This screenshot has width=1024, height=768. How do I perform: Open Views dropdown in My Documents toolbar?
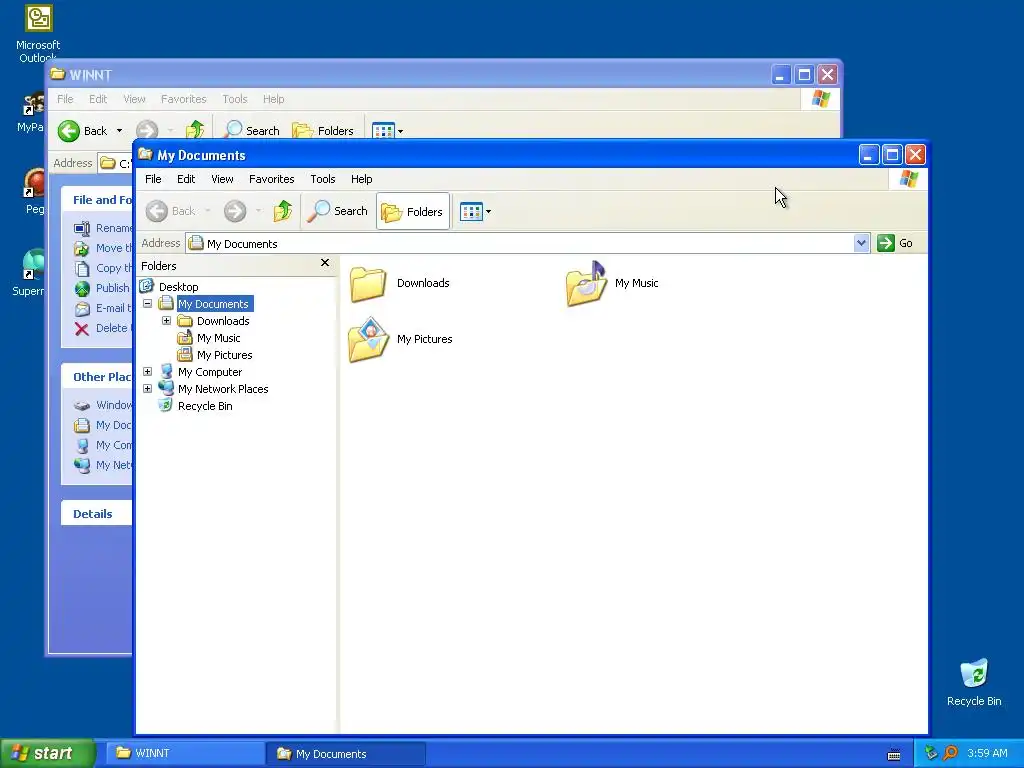475,211
